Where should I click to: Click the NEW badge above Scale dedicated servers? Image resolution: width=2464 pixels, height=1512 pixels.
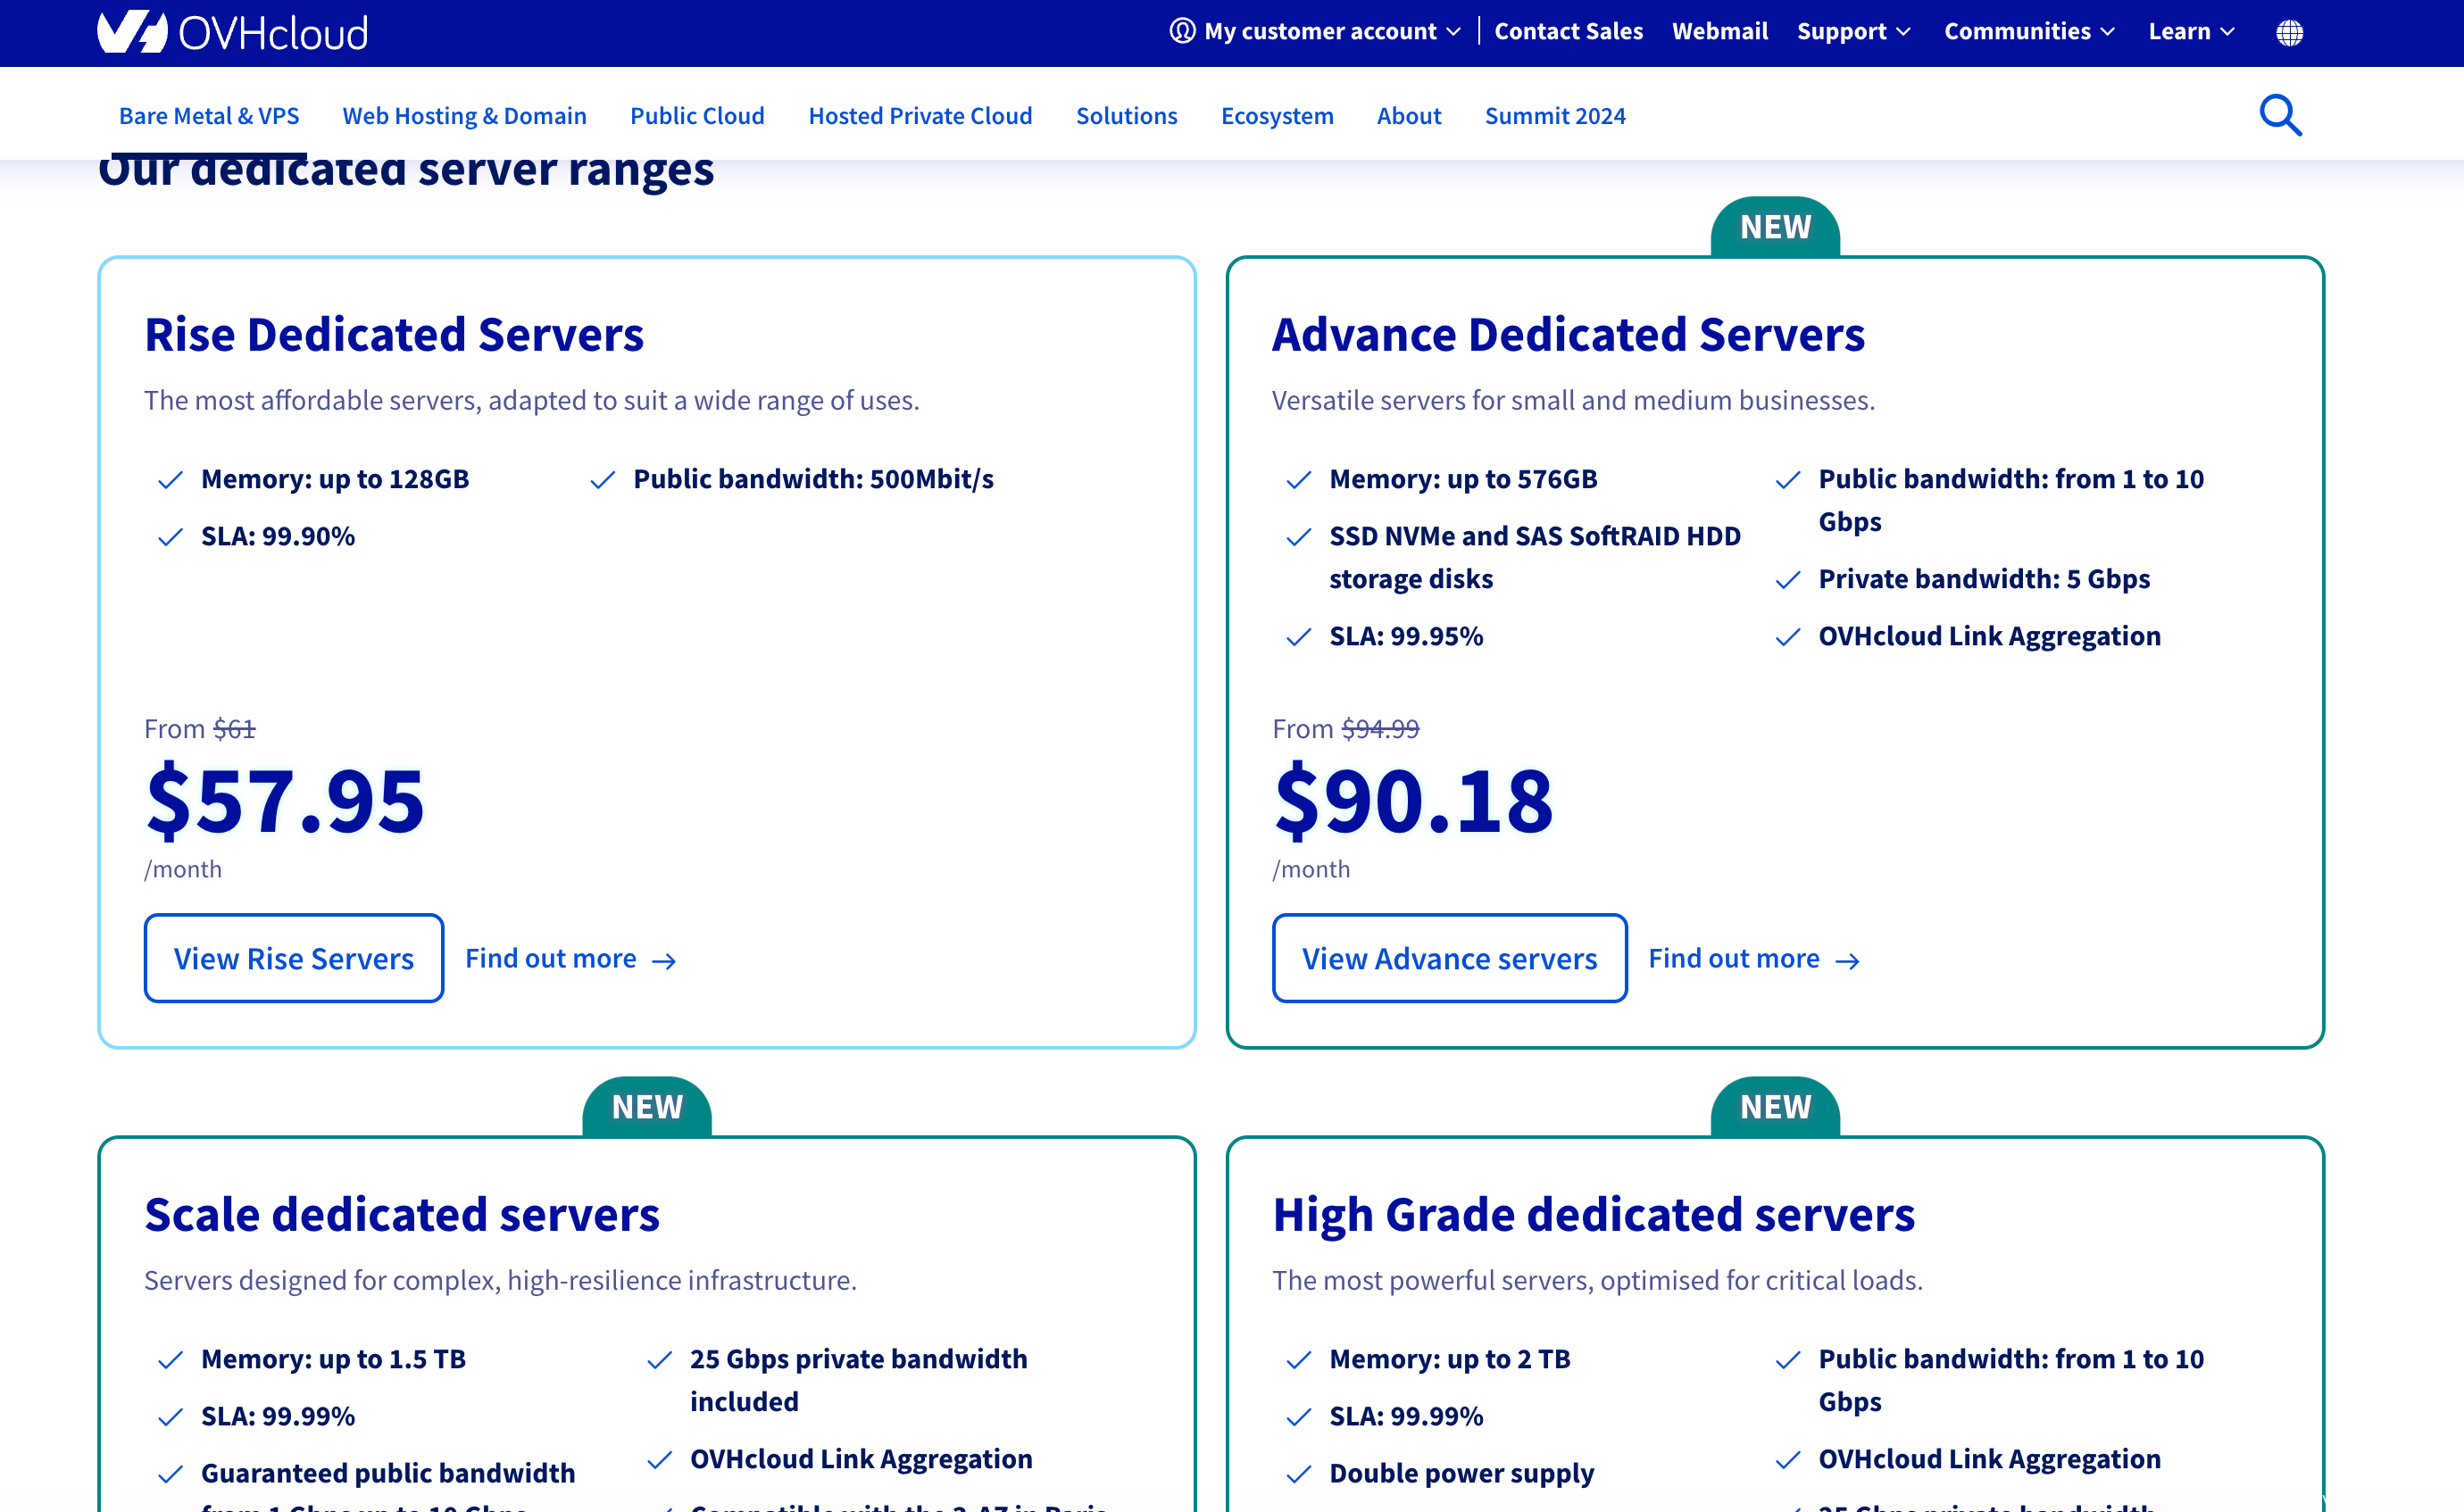[647, 1107]
